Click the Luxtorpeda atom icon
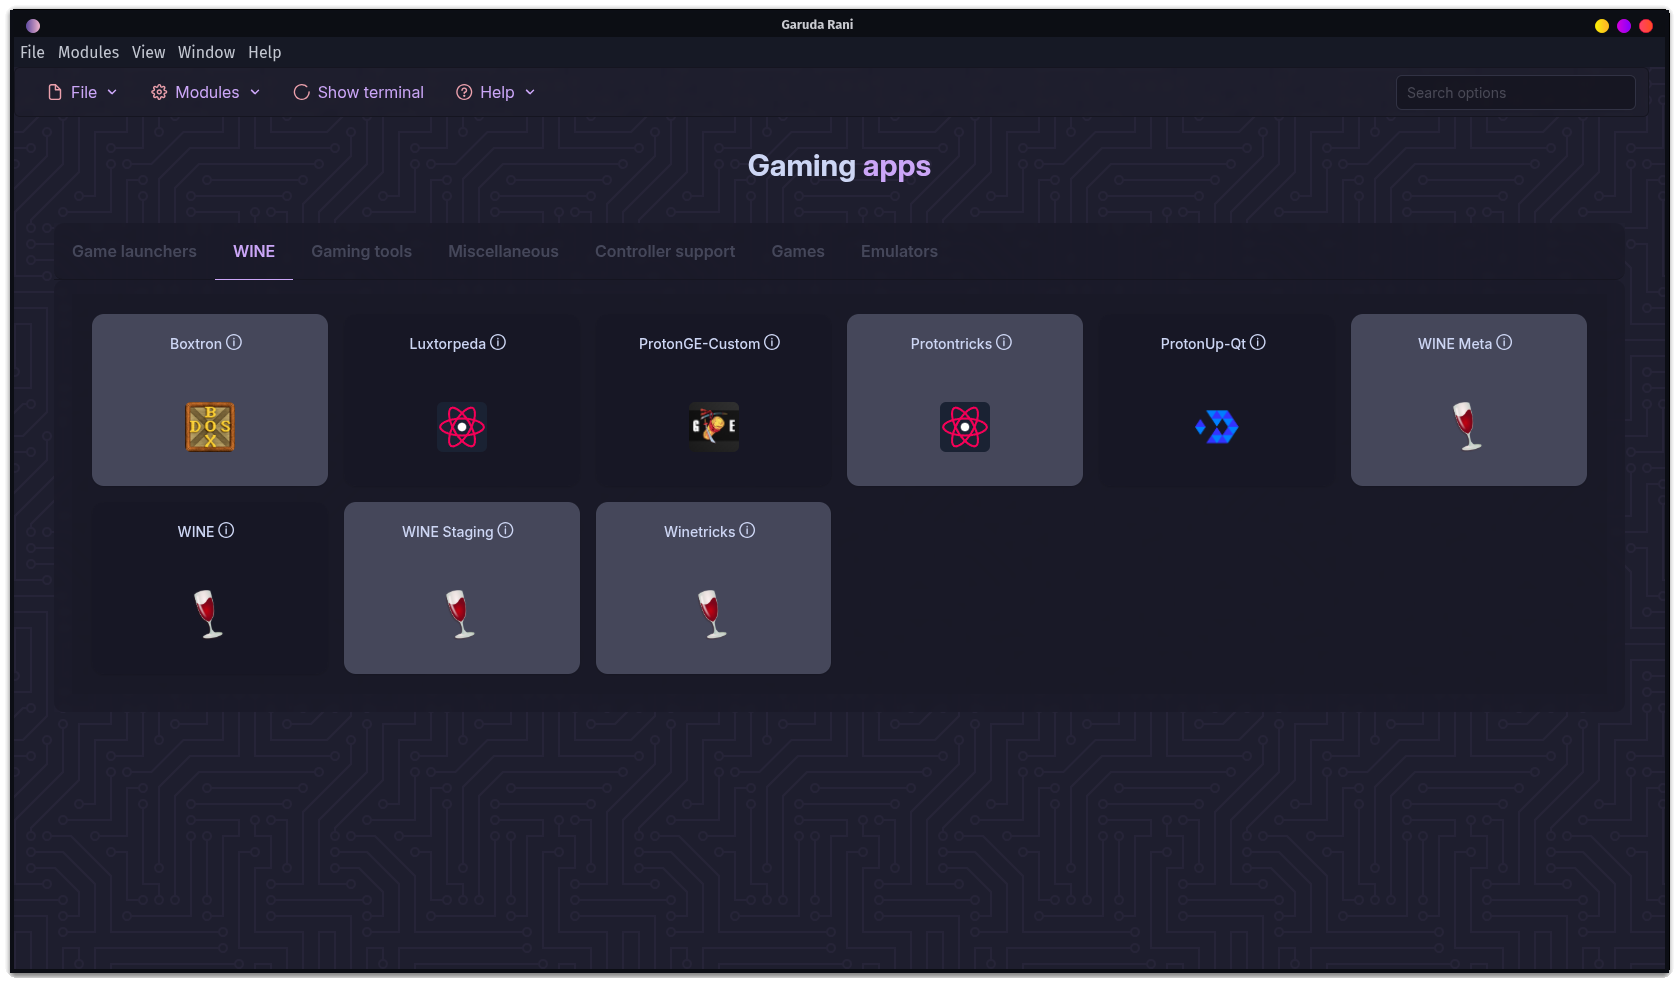 click(x=462, y=427)
